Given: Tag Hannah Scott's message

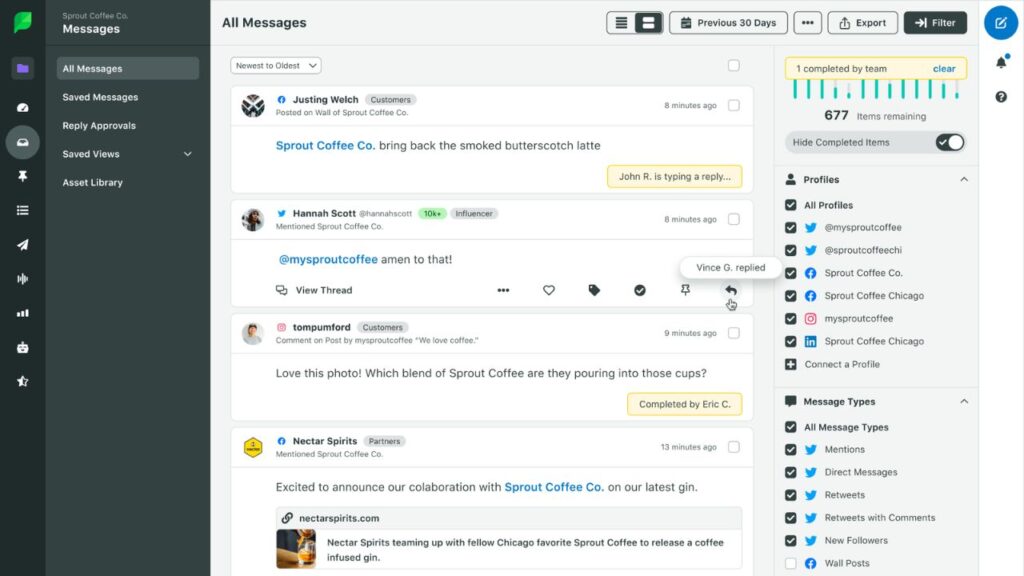Looking at the screenshot, I should tap(594, 290).
